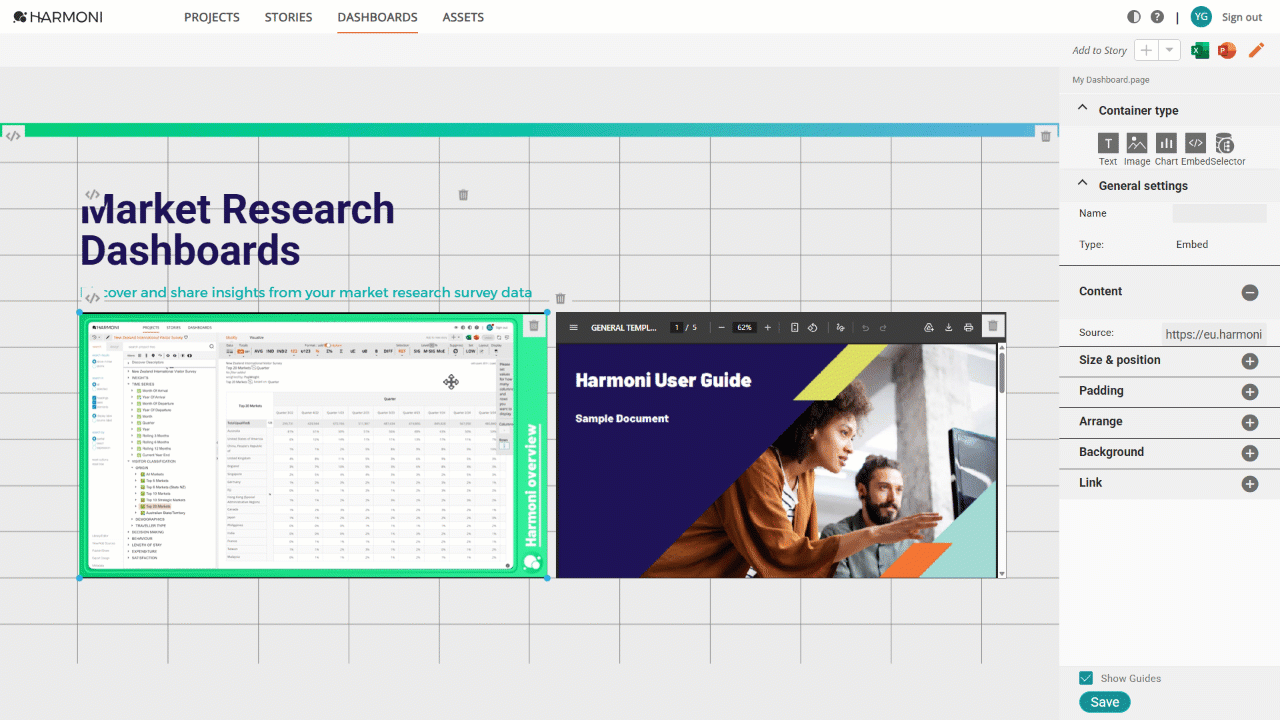The image size is (1280, 720).
Task: Click the Harmoni User Guide PDF page
Action: pyautogui.click(x=776, y=459)
